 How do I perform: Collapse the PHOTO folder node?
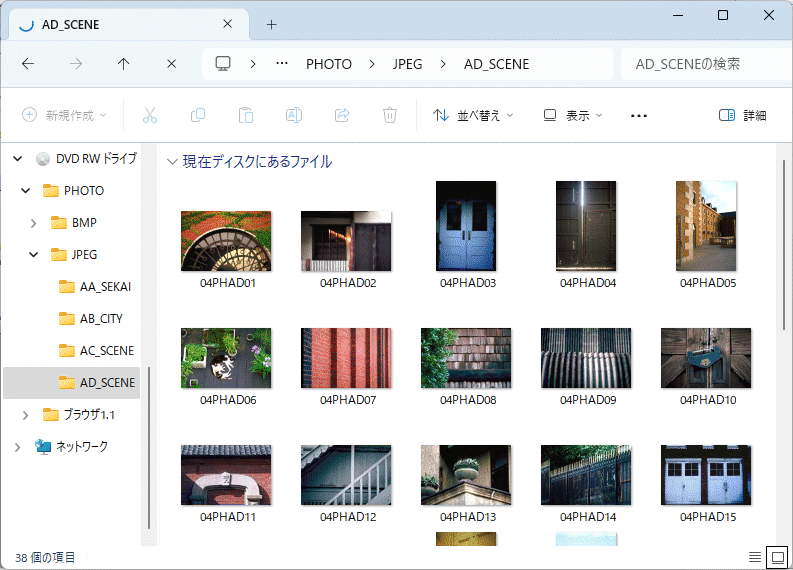pos(26,191)
